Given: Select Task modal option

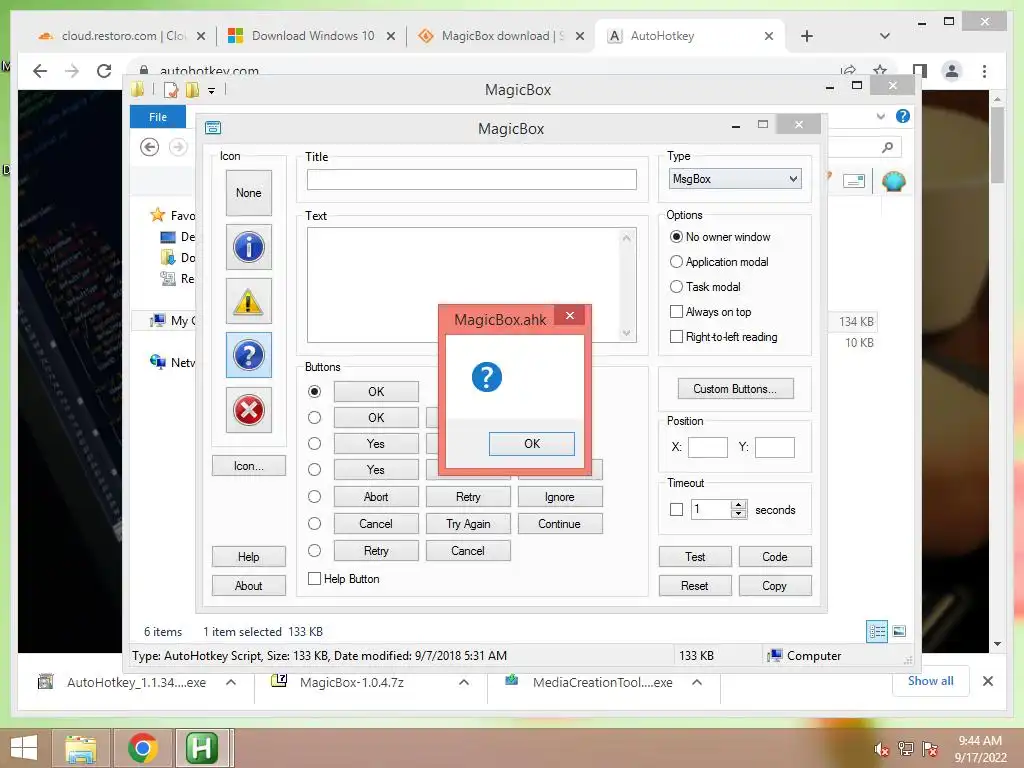Looking at the screenshot, I should click(705, 287).
